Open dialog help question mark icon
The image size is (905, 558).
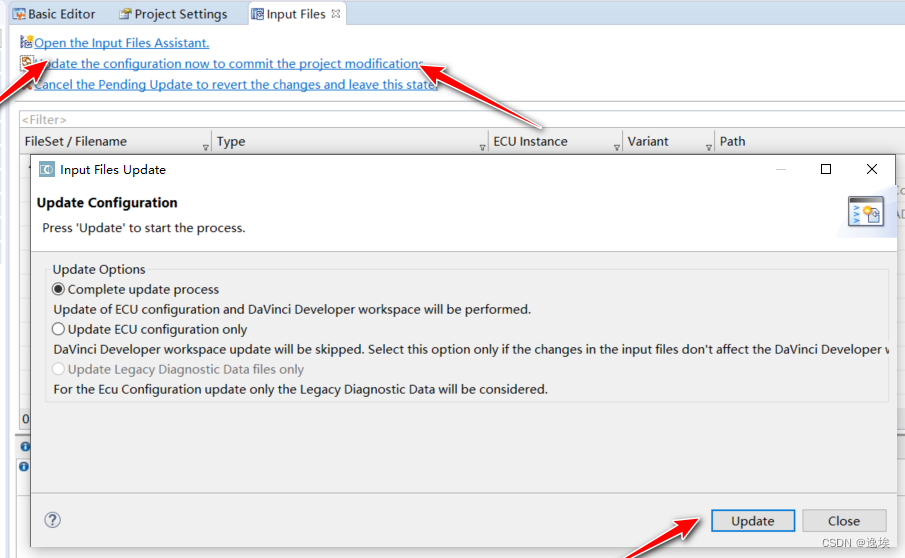pyautogui.click(x=53, y=520)
